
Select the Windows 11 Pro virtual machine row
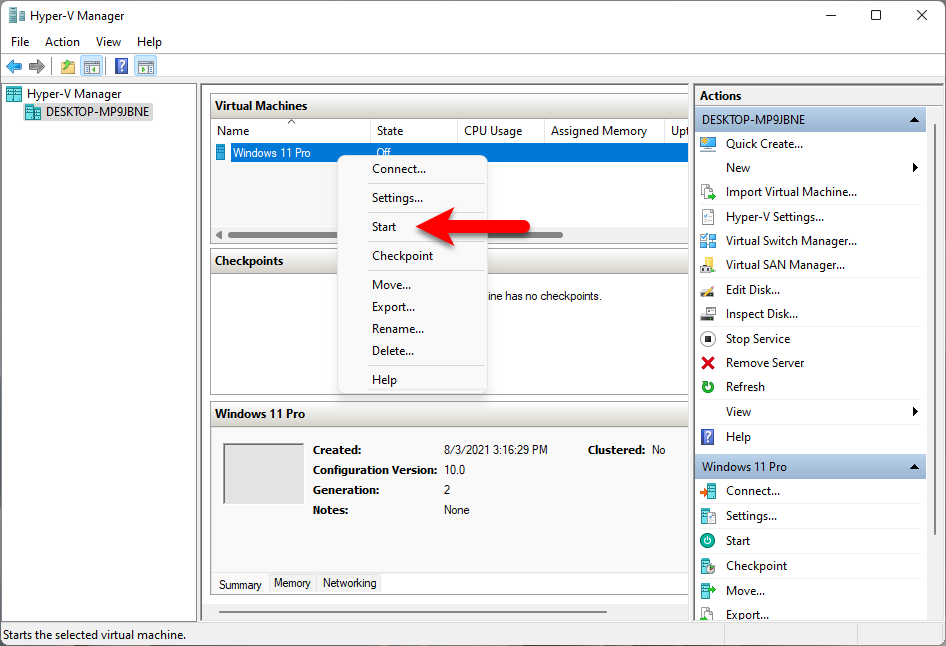click(x=449, y=153)
